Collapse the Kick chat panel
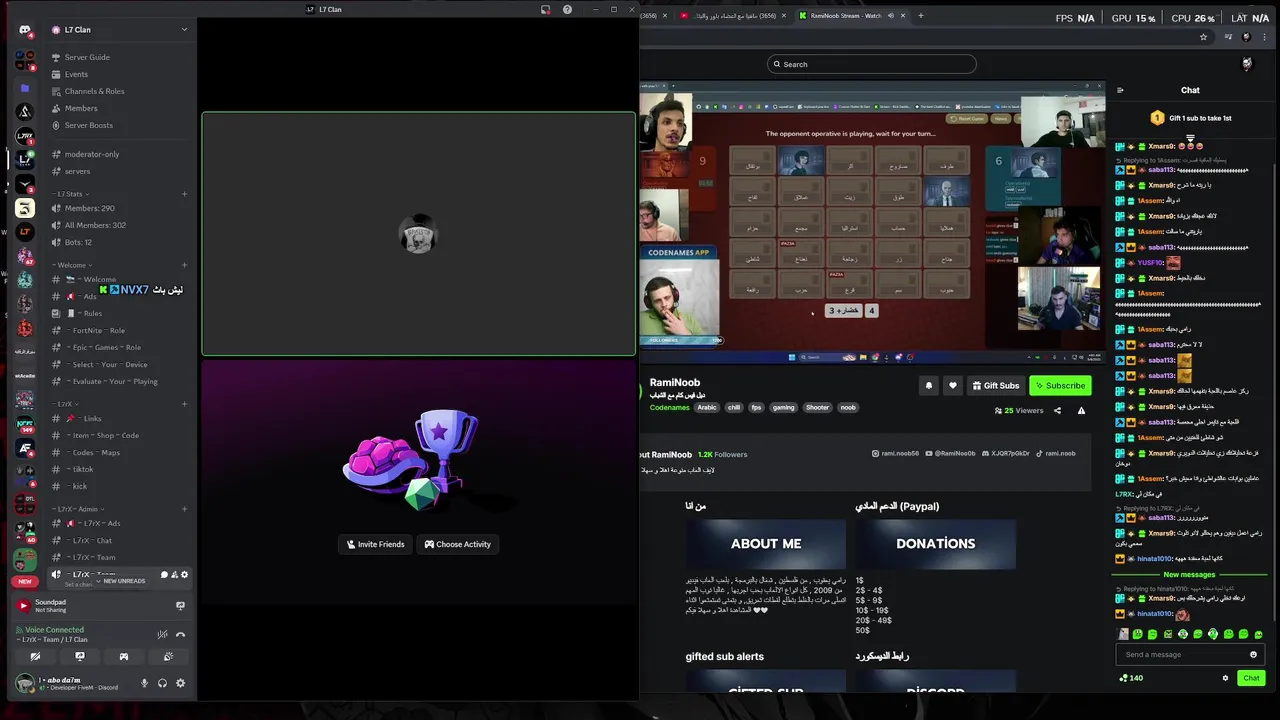 pos(1120,90)
